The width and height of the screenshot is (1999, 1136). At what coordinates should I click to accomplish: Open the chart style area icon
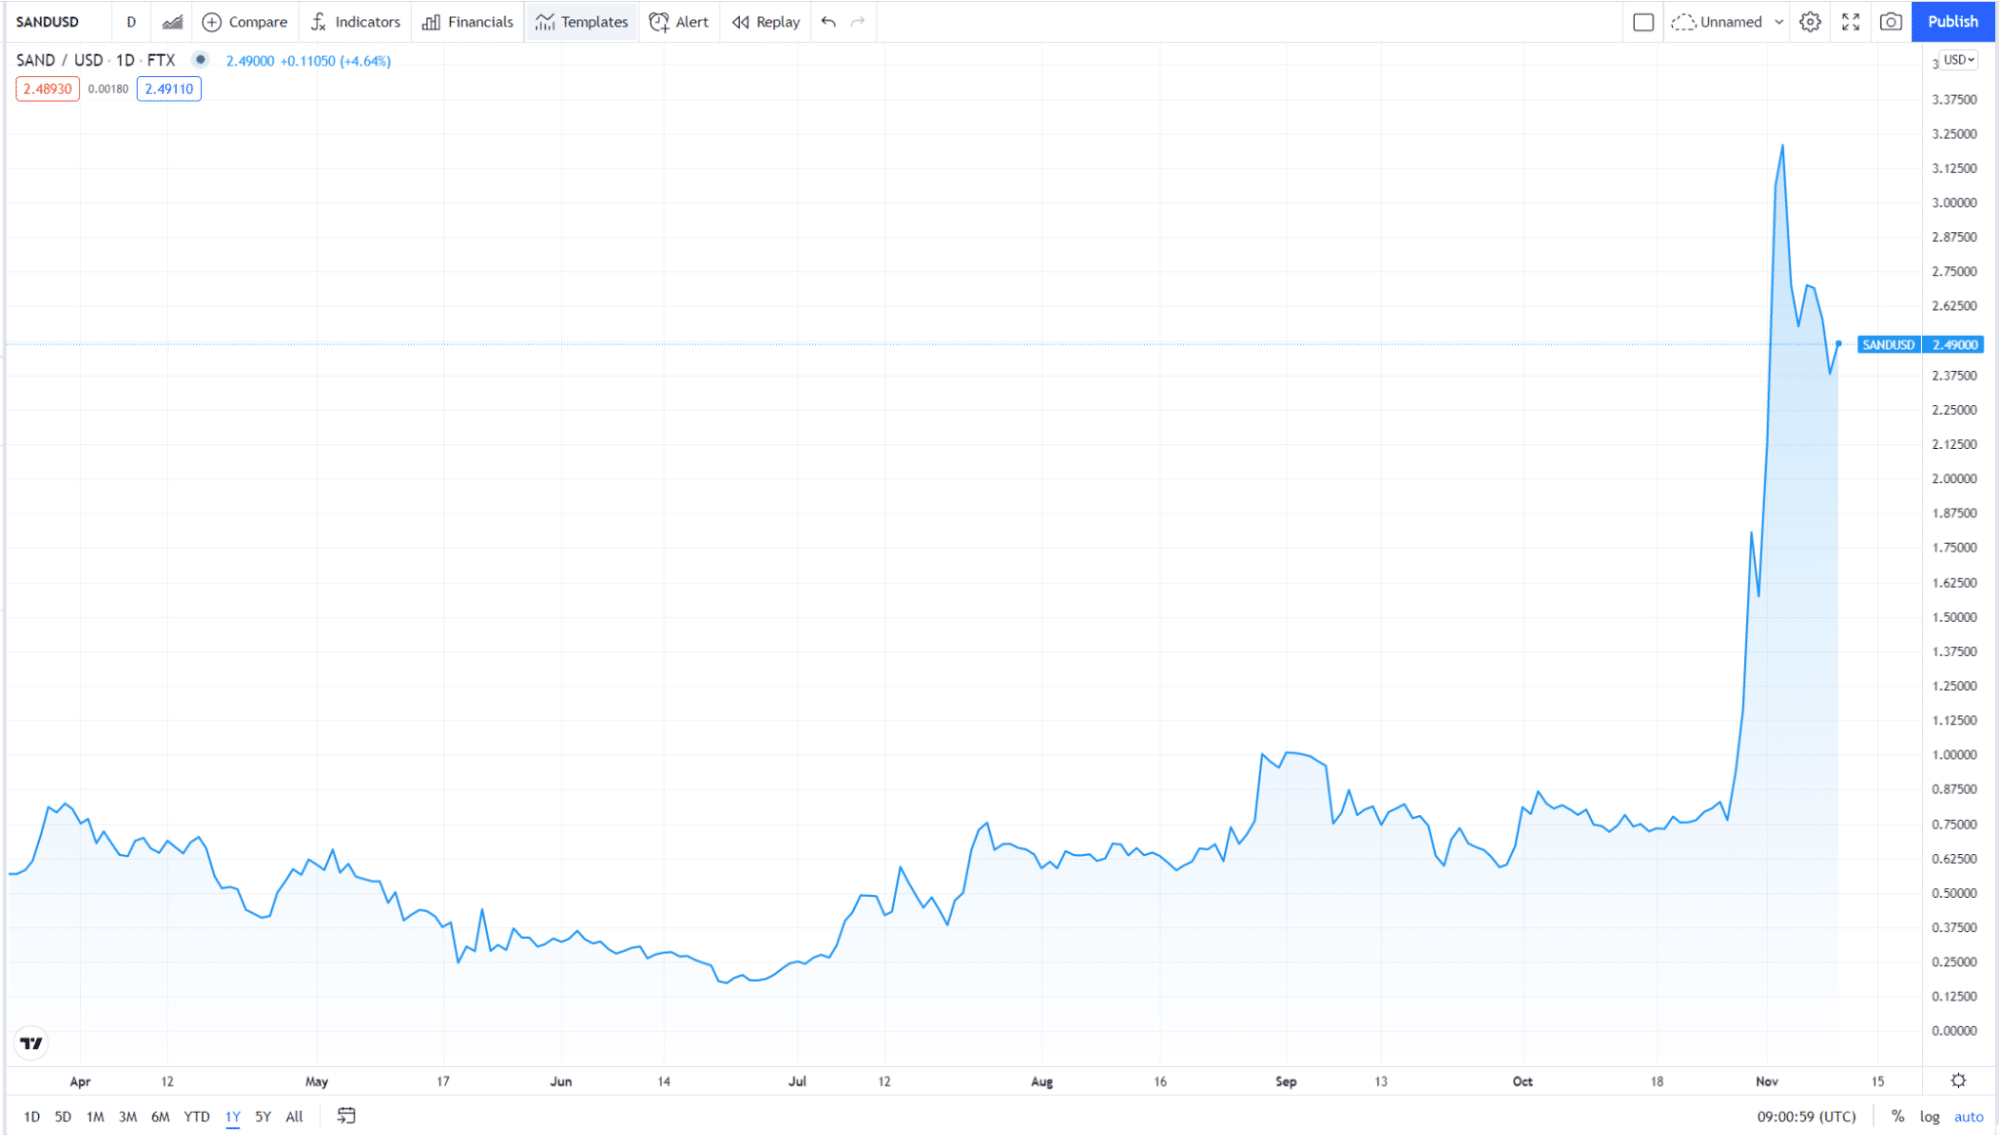pos(172,22)
